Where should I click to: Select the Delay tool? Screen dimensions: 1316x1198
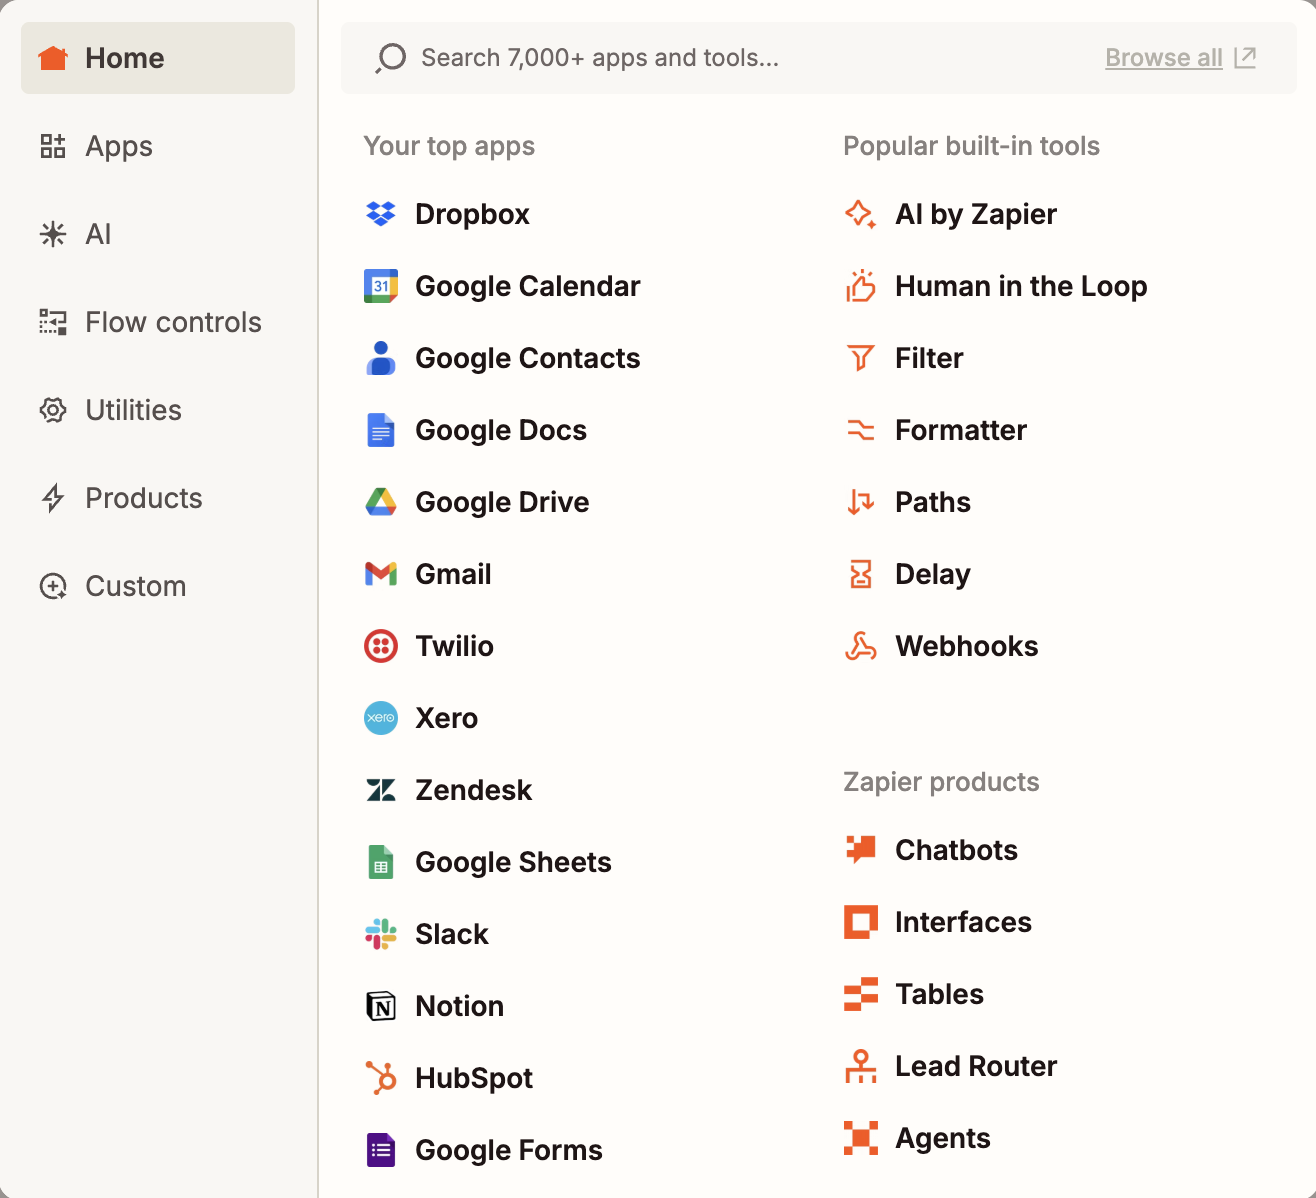tap(932, 573)
